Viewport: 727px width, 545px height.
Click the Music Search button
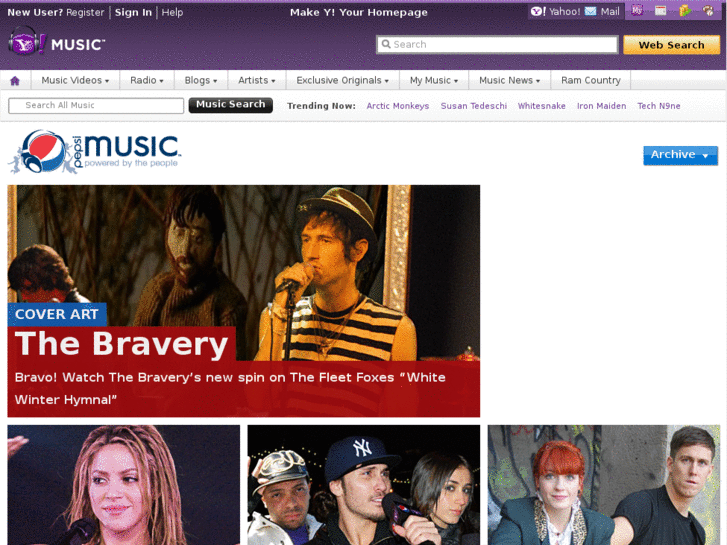click(230, 105)
